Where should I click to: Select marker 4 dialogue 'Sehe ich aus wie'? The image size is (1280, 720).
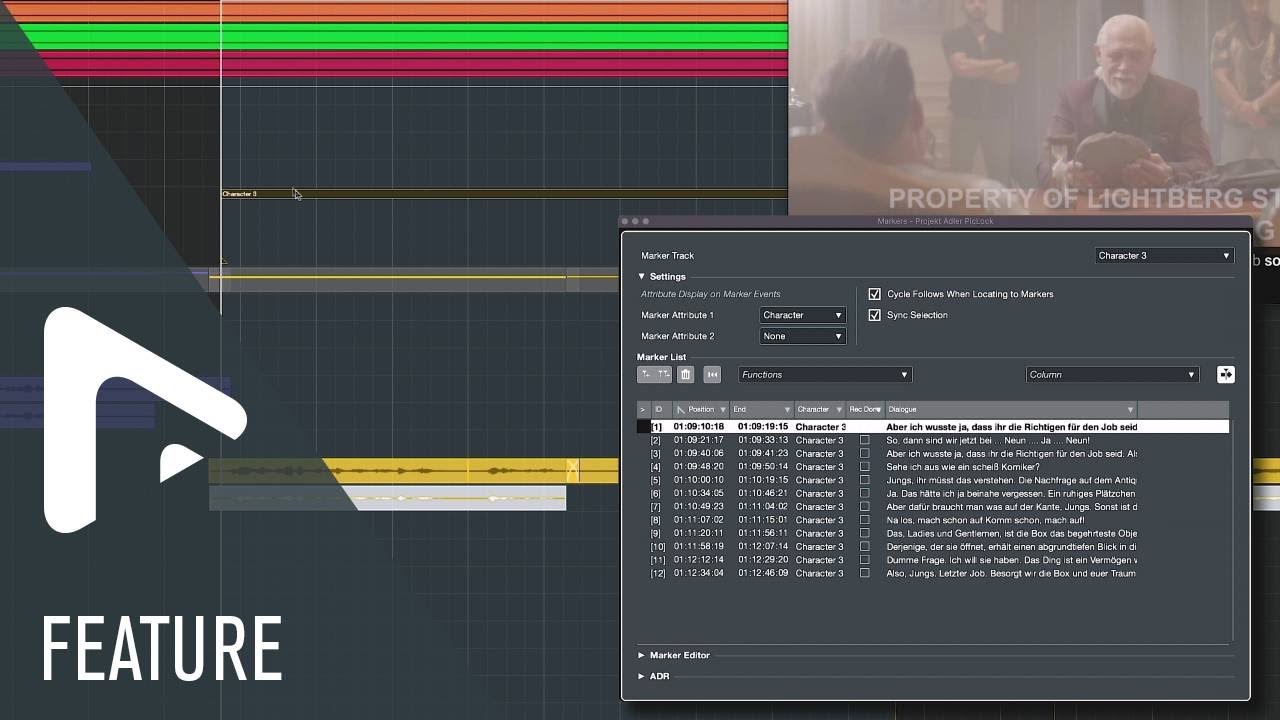(x=963, y=467)
